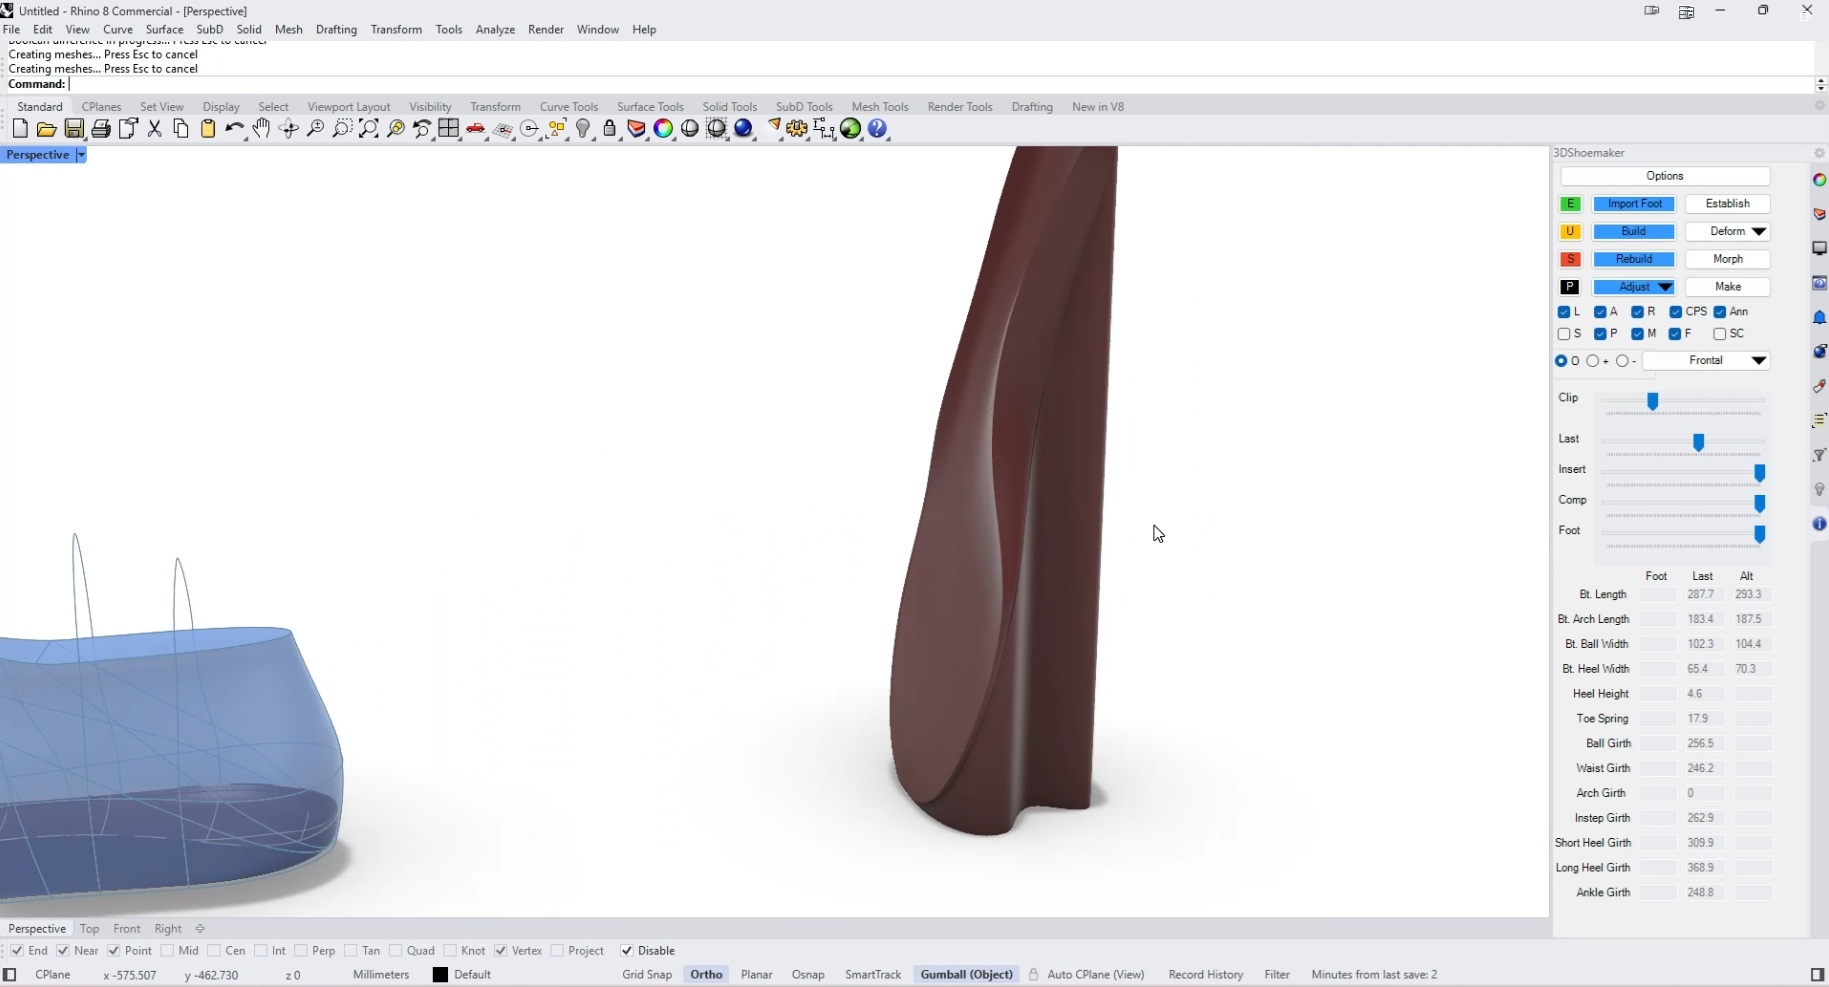Click the Morph button
The height and width of the screenshot is (987, 1829).
1727,259
